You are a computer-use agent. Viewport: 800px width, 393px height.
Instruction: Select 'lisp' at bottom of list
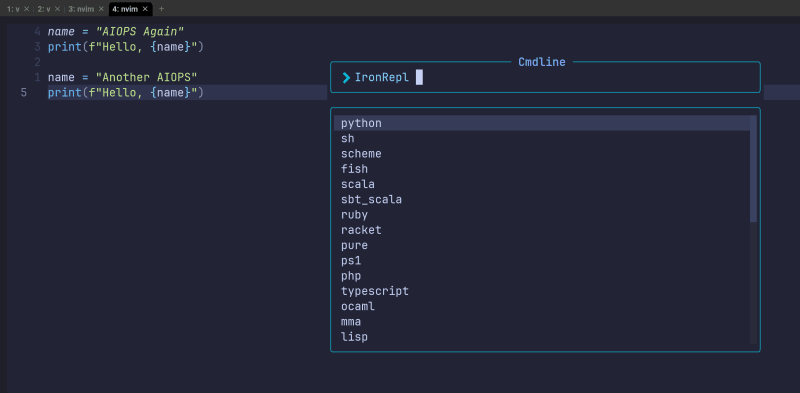(x=542, y=337)
